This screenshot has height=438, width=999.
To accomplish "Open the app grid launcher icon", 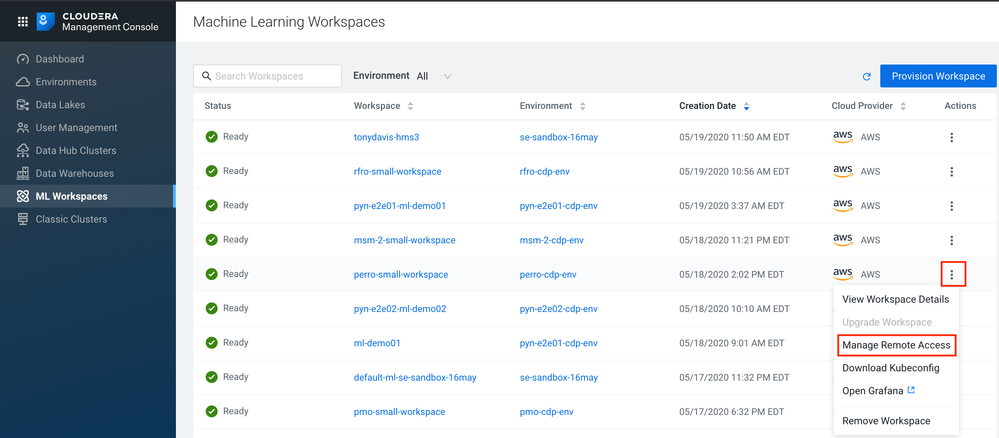I will click(22, 22).
